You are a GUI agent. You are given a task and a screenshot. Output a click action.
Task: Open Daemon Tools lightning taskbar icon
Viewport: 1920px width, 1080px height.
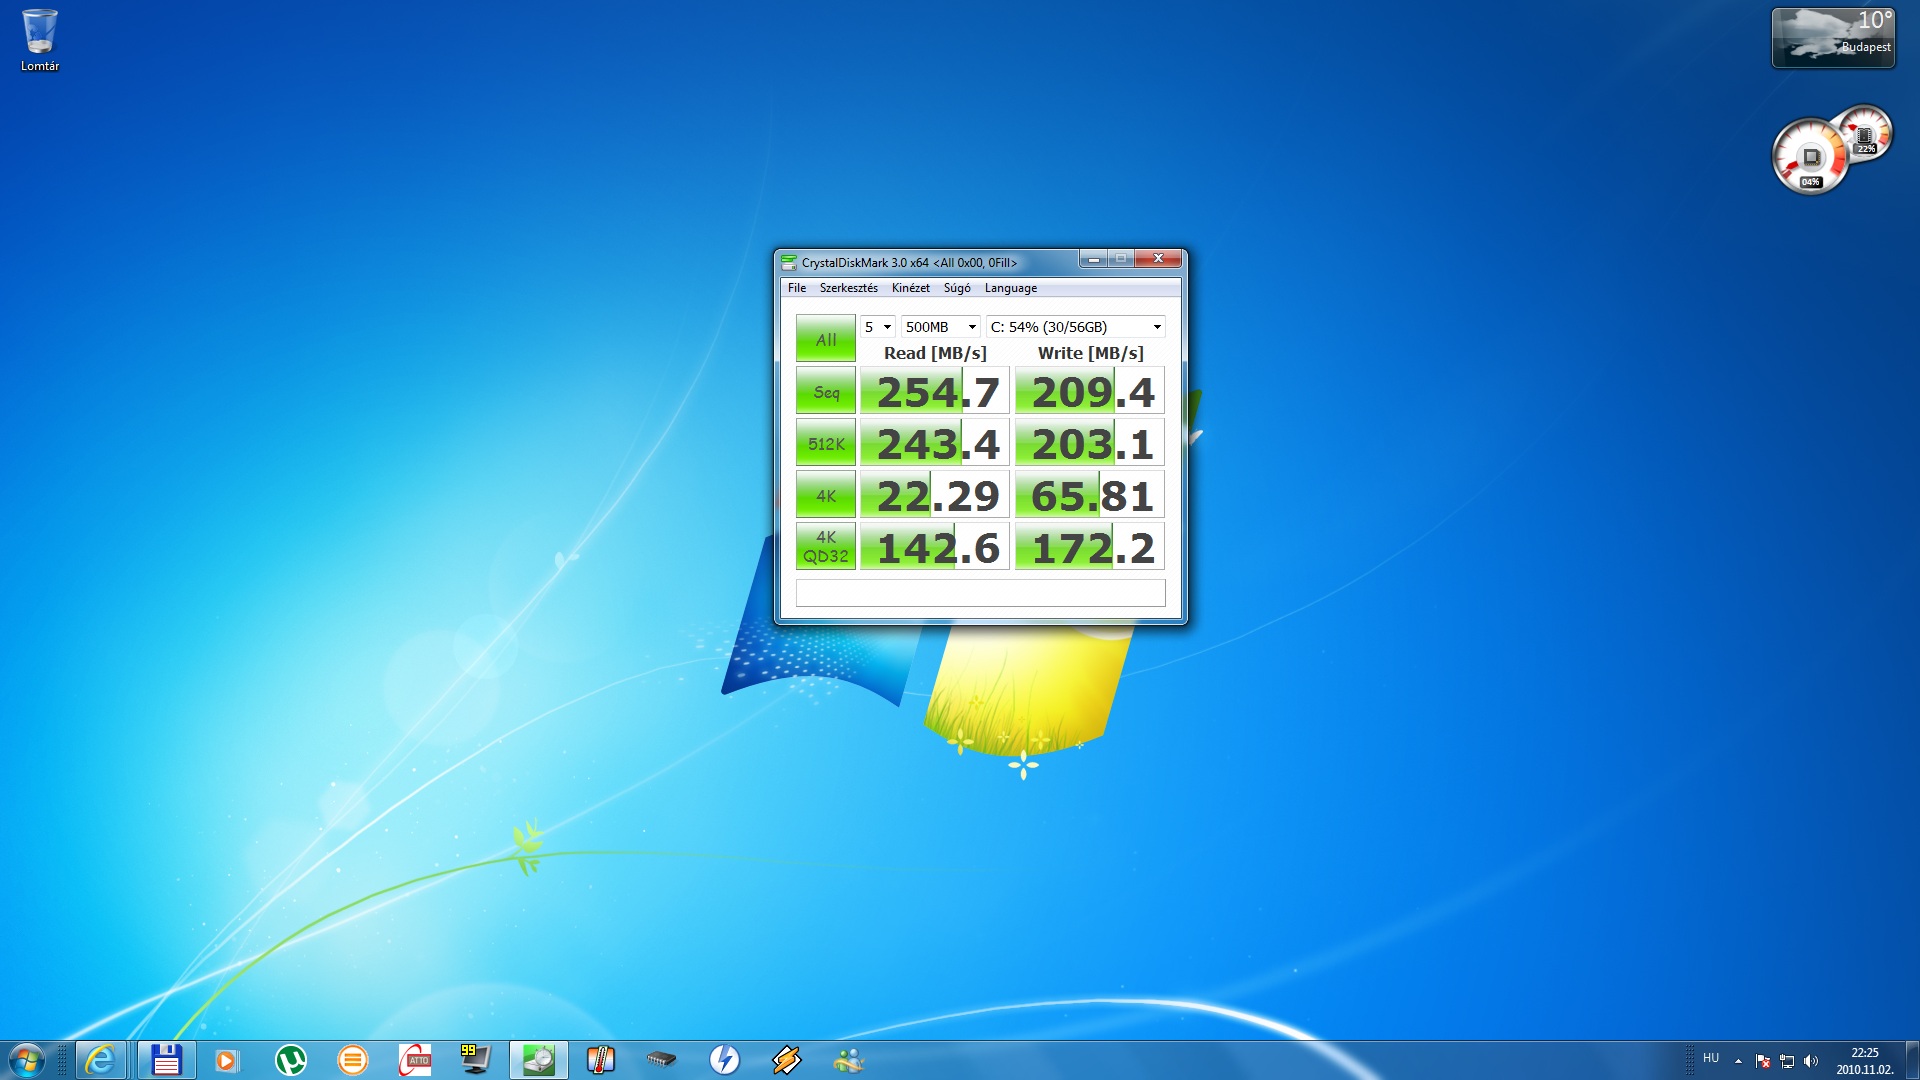pyautogui.click(x=724, y=1060)
